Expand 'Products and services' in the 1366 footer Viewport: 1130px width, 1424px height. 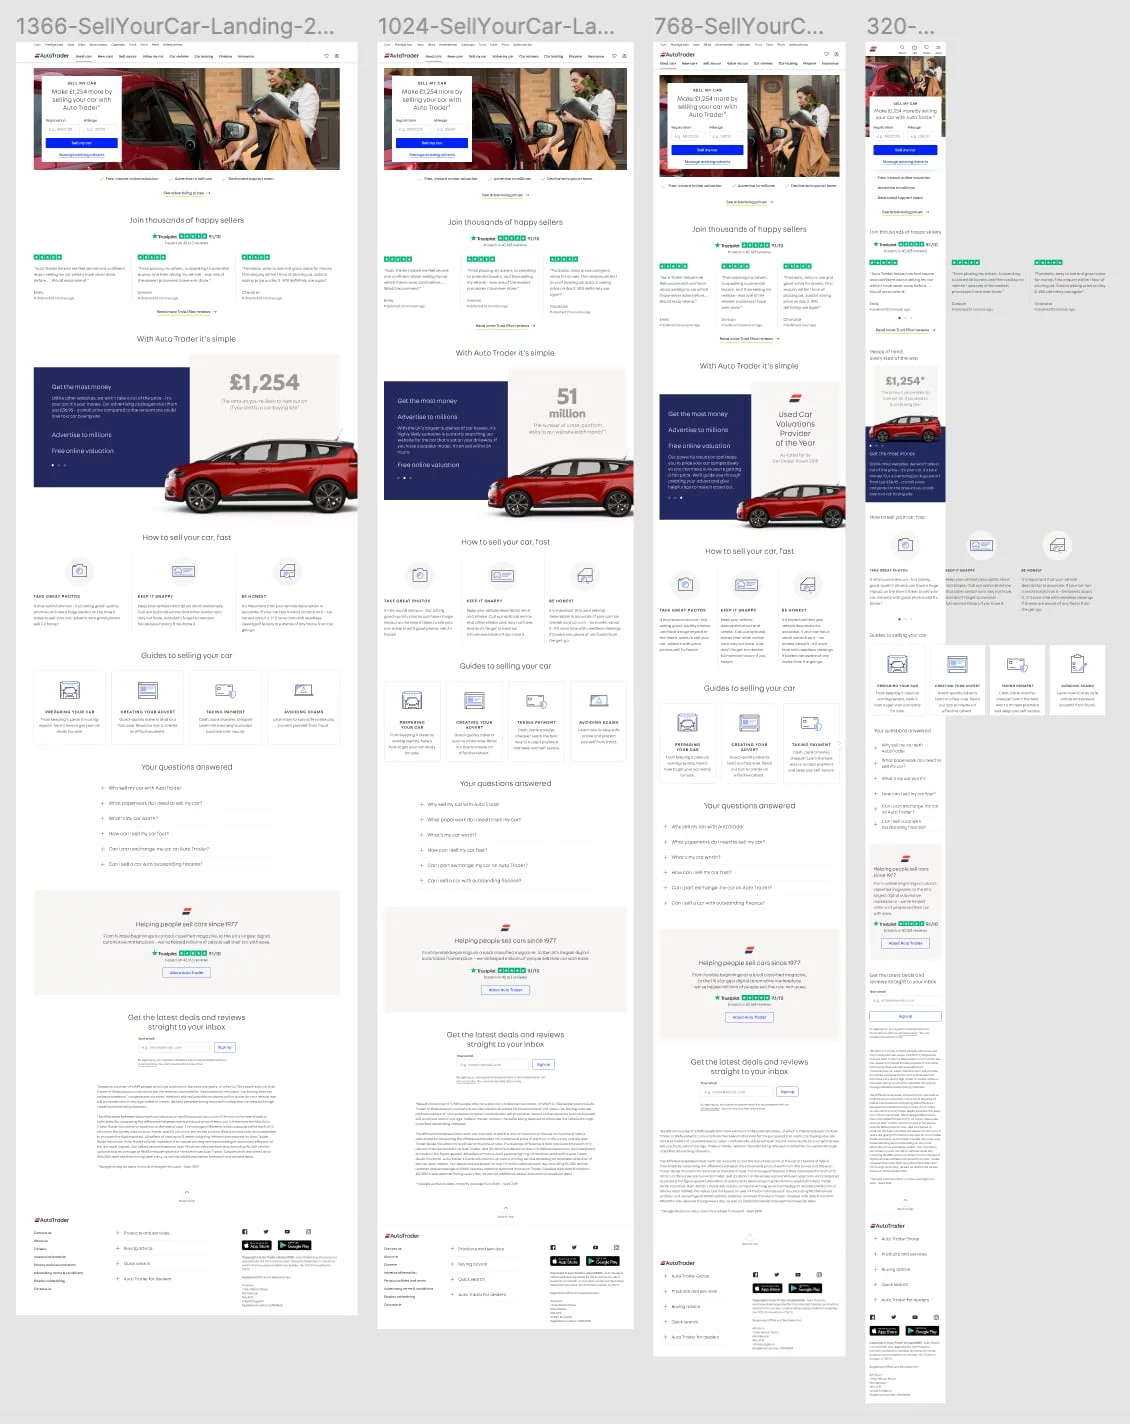145,1233
